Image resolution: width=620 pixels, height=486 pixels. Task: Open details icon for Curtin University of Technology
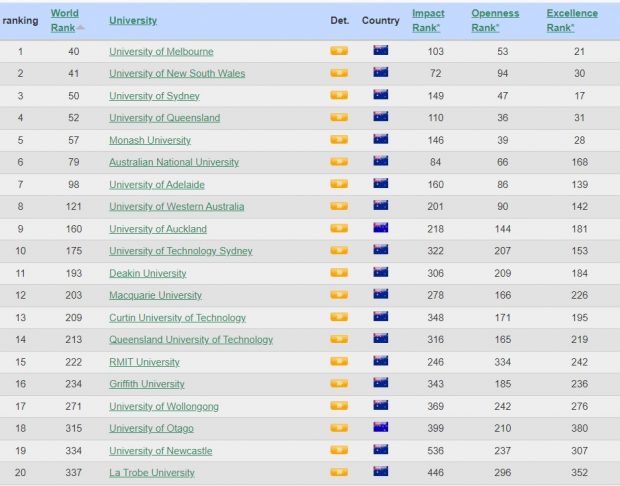pyautogui.click(x=339, y=317)
